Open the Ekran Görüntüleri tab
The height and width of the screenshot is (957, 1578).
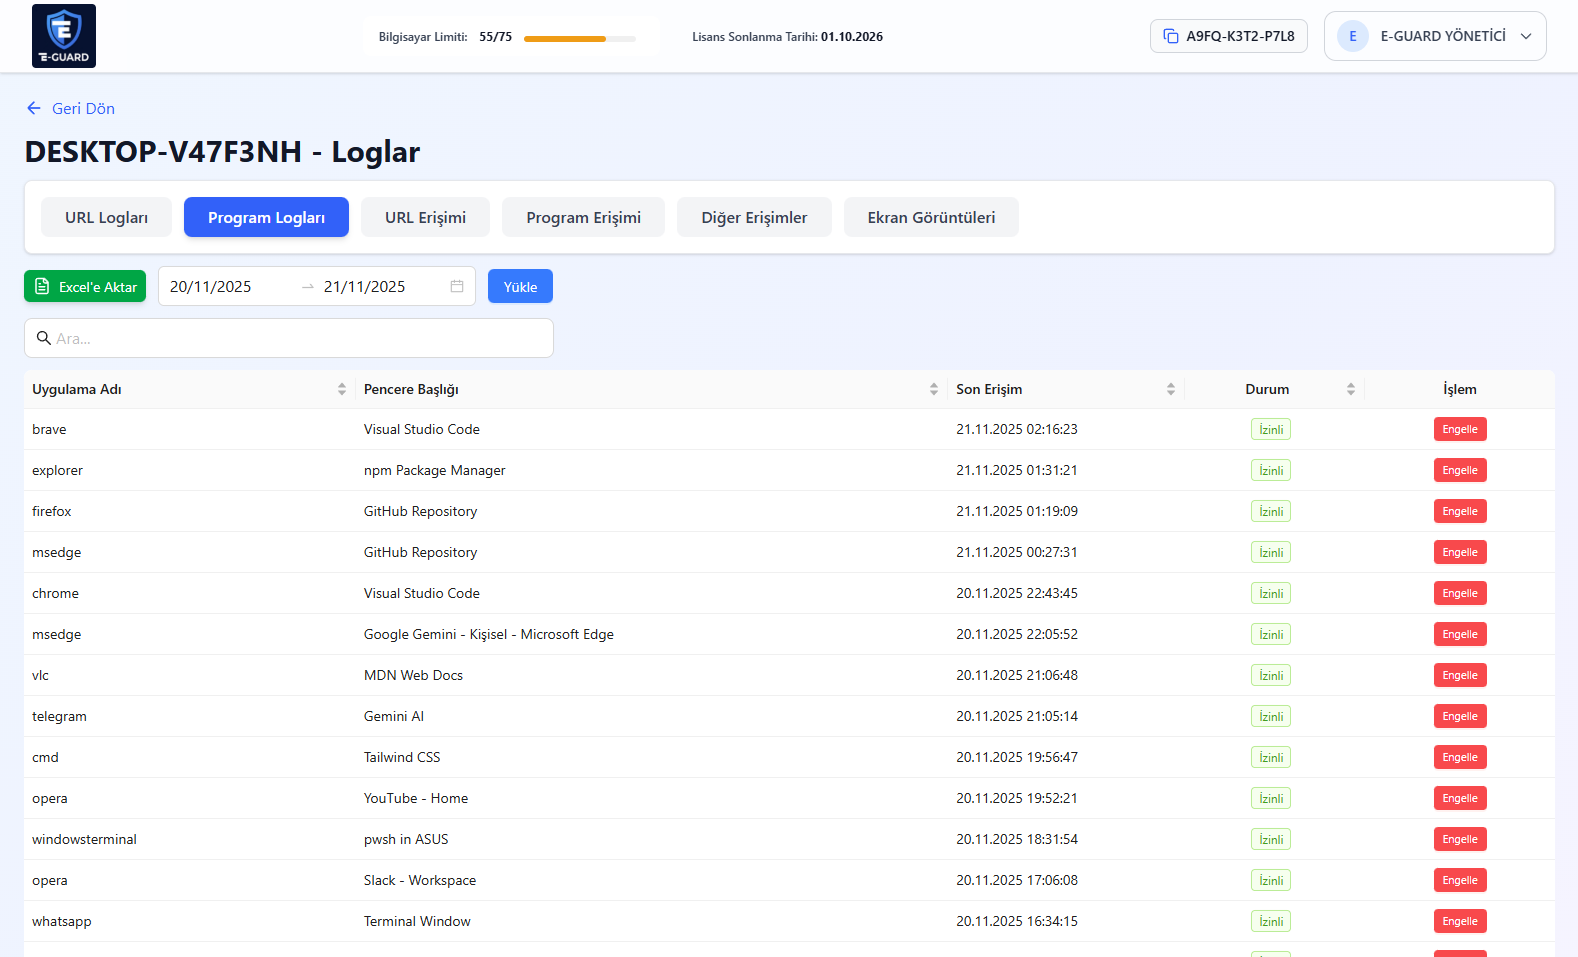pyautogui.click(x=930, y=217)
